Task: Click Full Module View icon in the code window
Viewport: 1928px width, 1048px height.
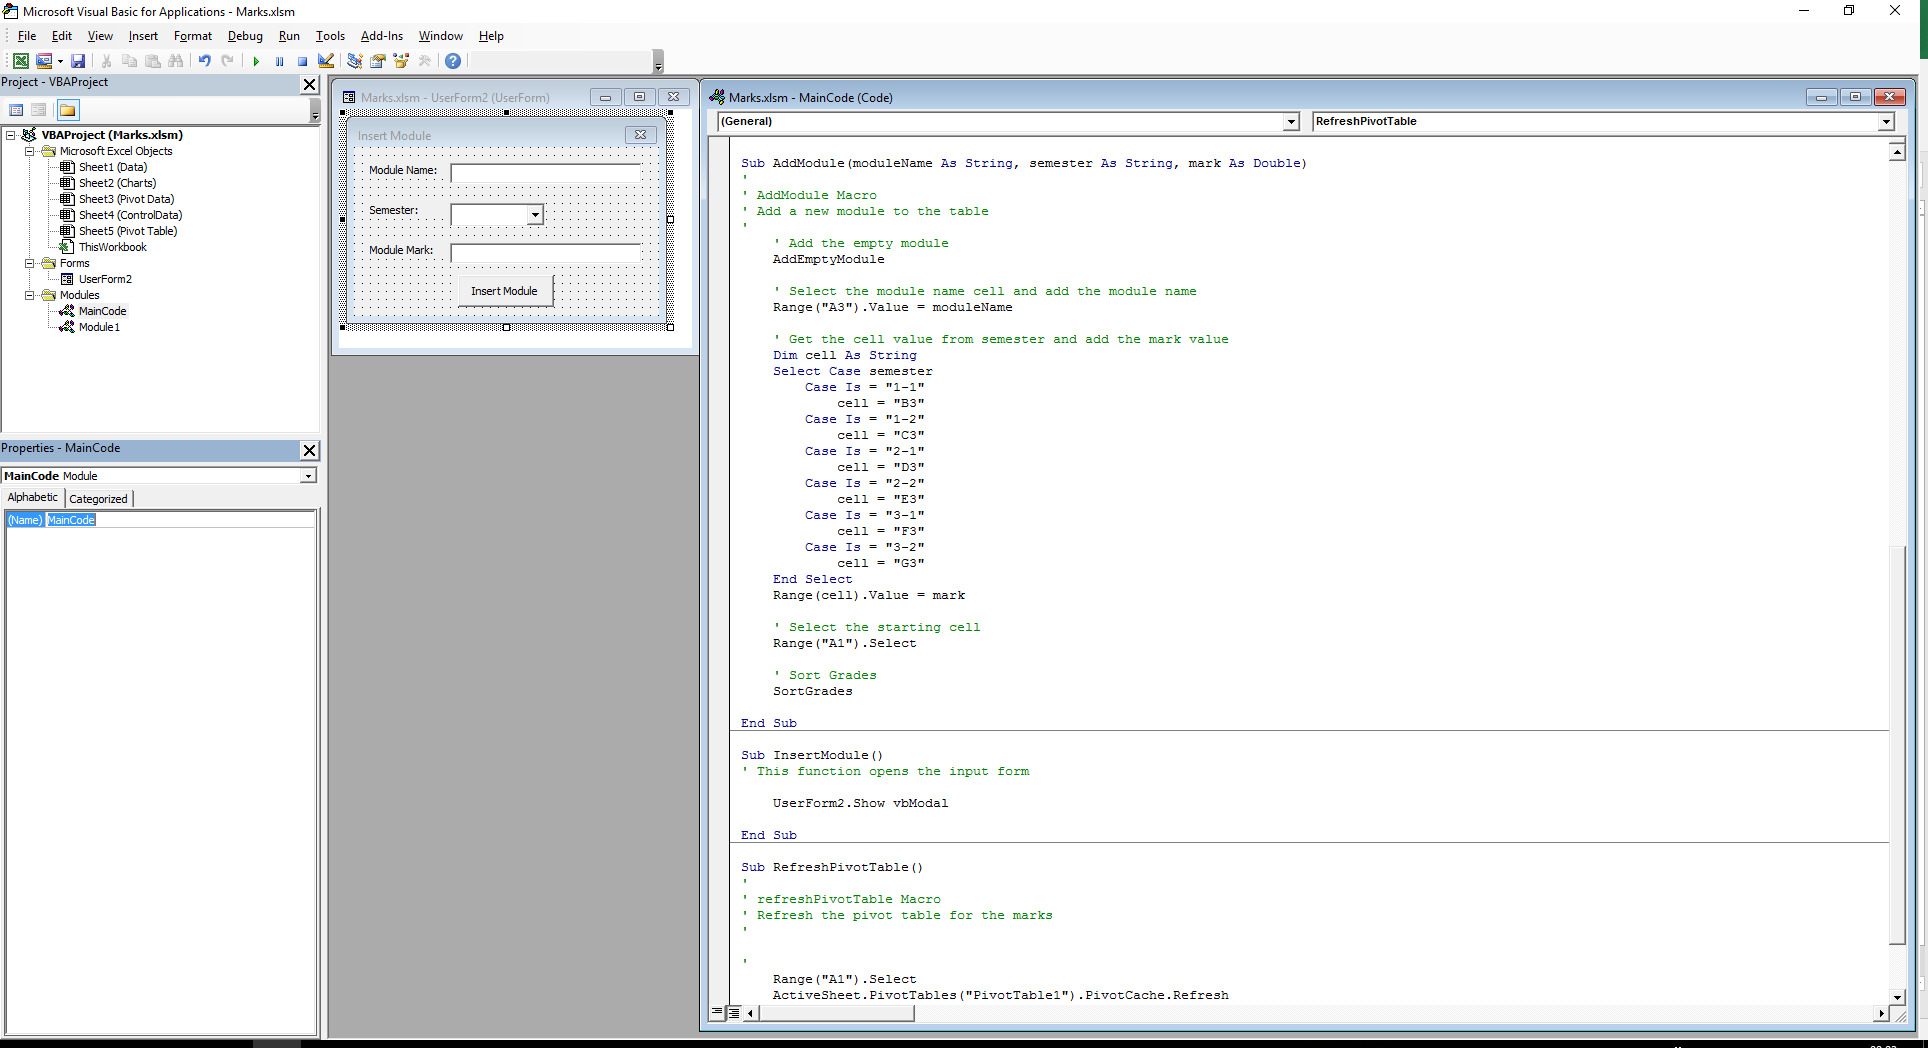Action: coord(734,1013)
